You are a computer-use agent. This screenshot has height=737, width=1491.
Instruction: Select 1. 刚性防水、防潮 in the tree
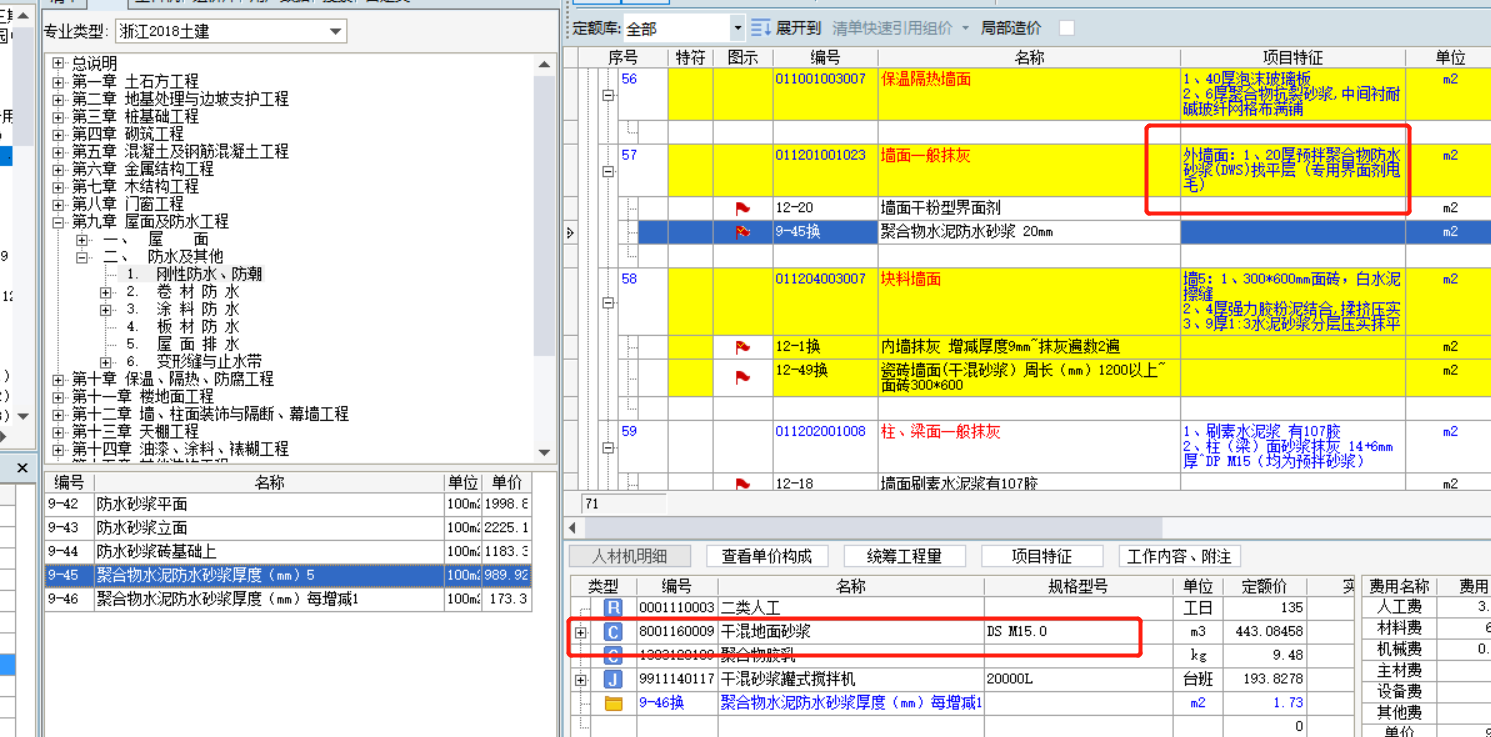click(x=193, y=274)
